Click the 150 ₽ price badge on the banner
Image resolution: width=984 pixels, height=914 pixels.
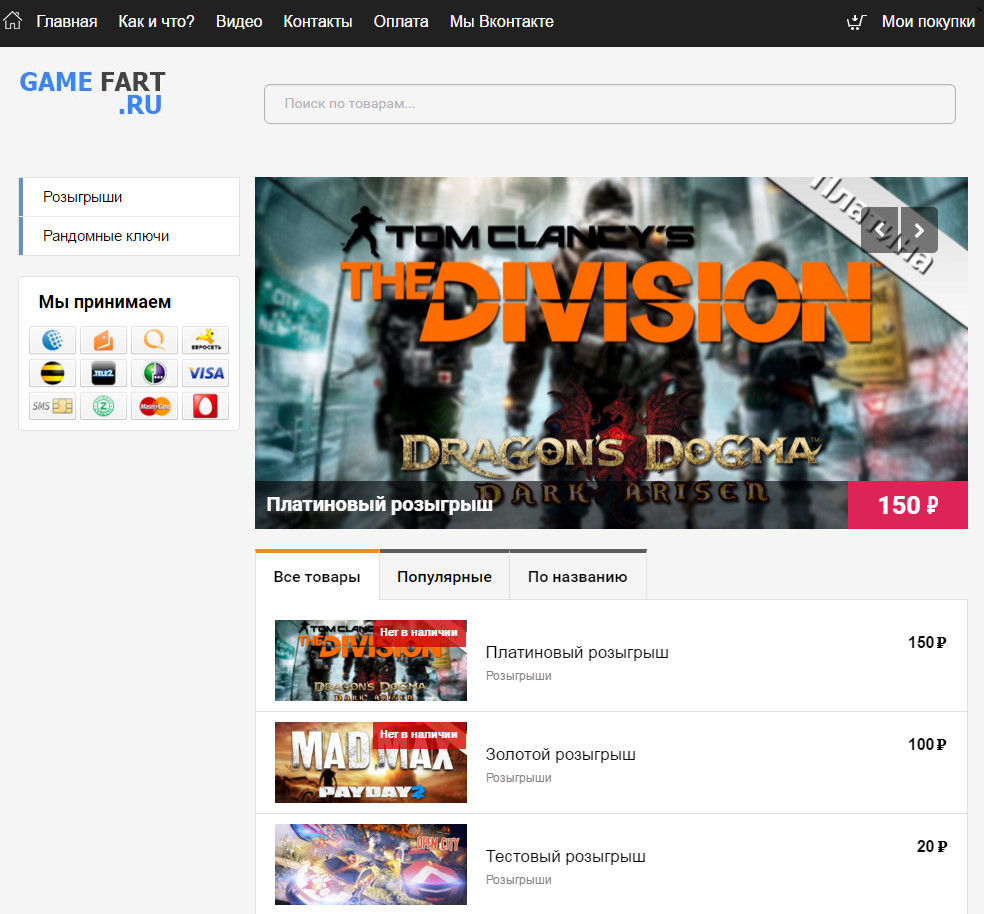pos(907,505)
